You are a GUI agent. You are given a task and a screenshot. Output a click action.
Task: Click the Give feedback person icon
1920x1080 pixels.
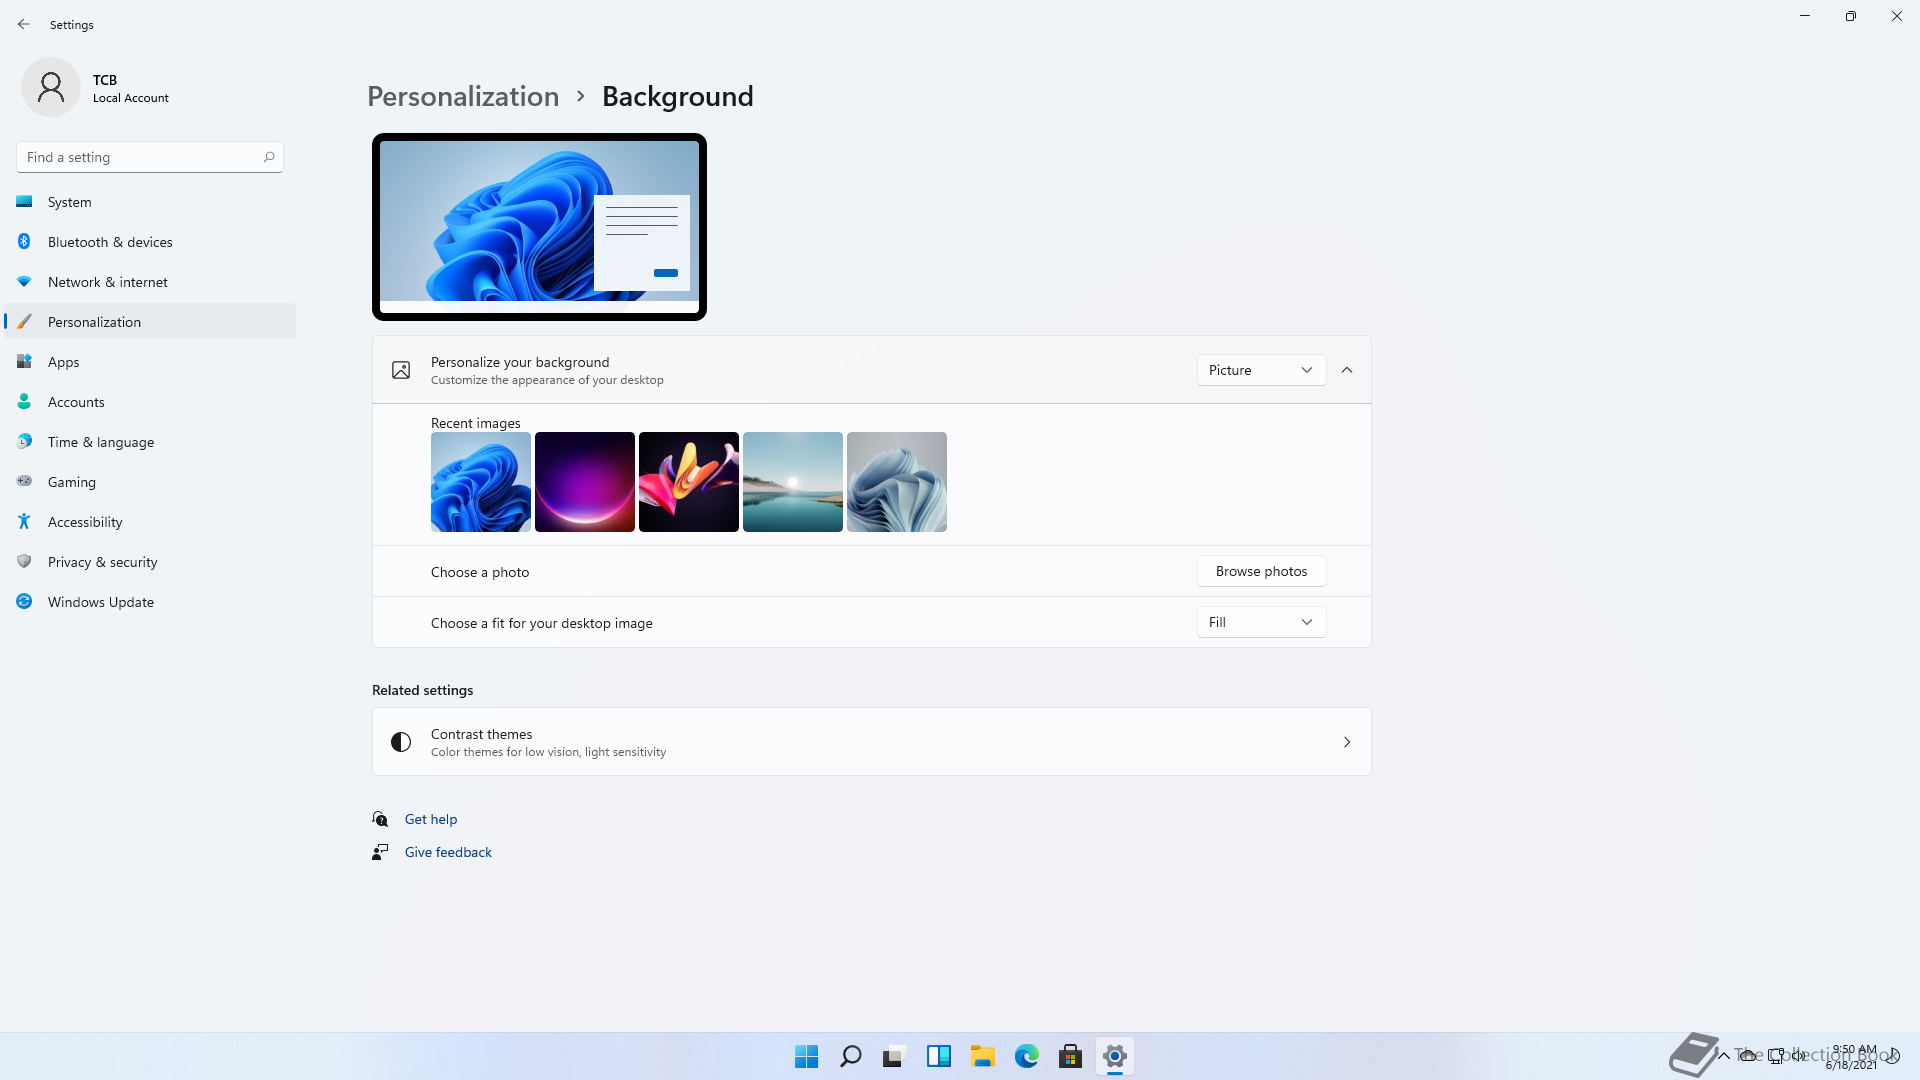(x=380, y=852)
